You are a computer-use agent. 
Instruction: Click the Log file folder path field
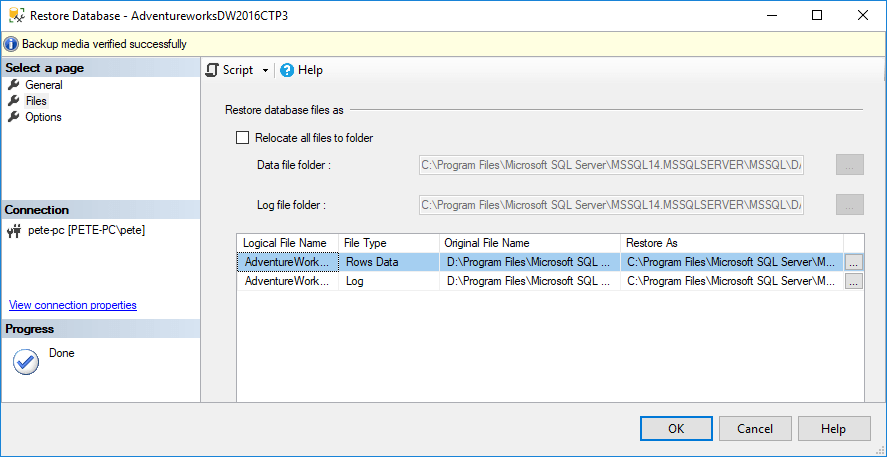click(612, 205)
